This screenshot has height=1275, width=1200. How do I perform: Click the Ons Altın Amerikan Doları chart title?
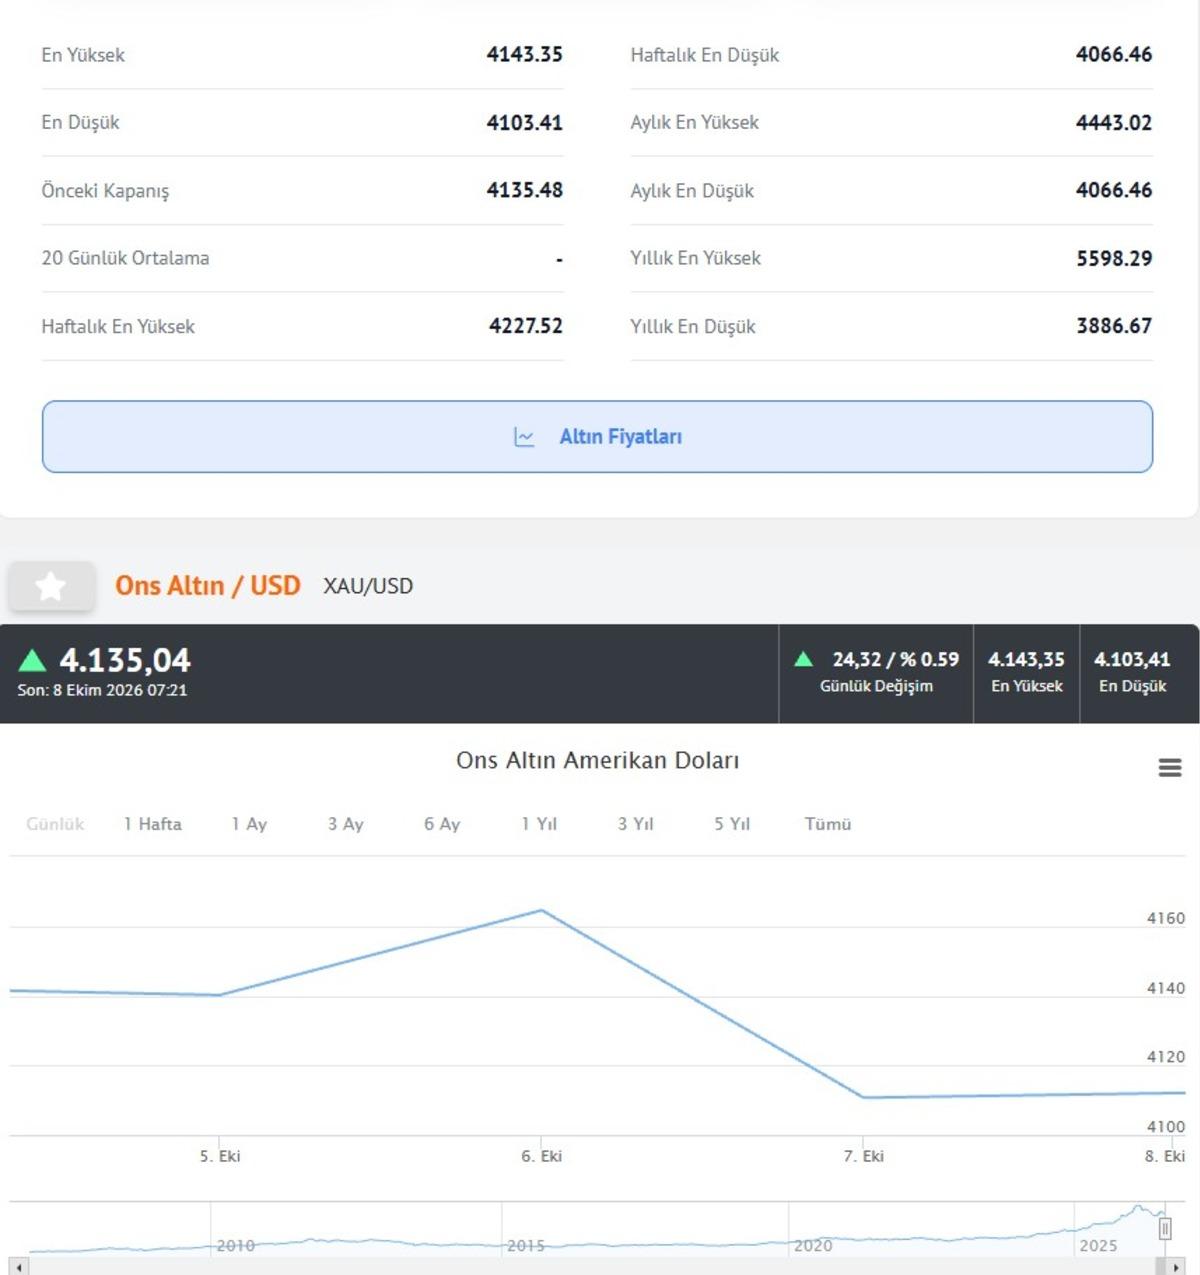click(x=598, y=760)
